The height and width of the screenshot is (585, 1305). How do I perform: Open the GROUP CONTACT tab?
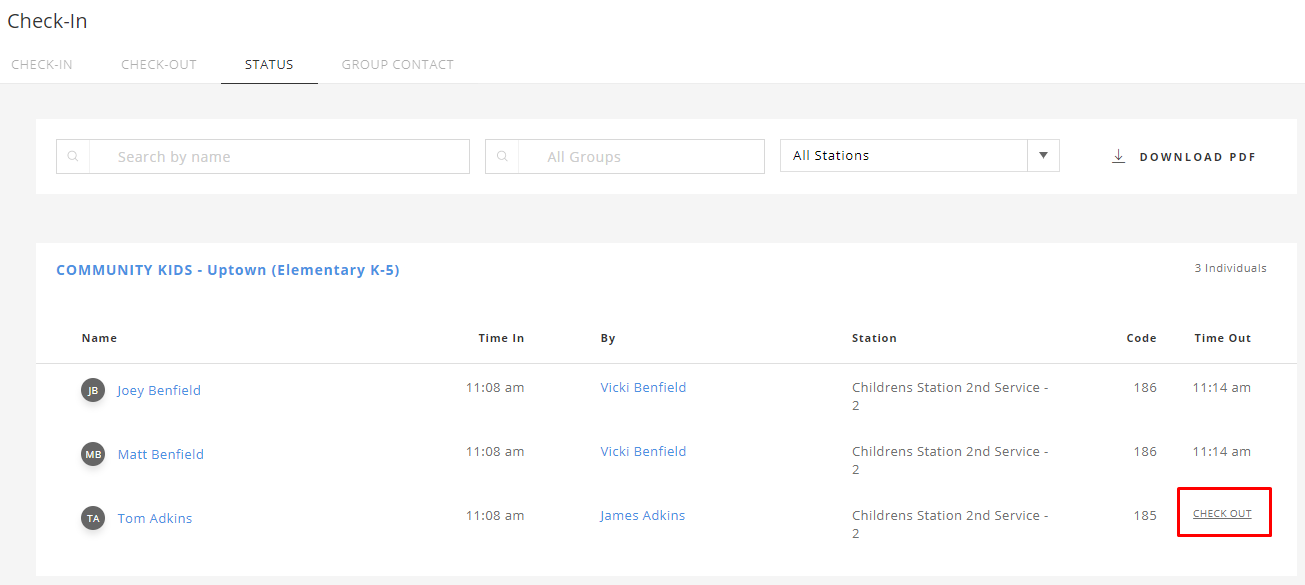pyautogui.click(x=397, y=63)
